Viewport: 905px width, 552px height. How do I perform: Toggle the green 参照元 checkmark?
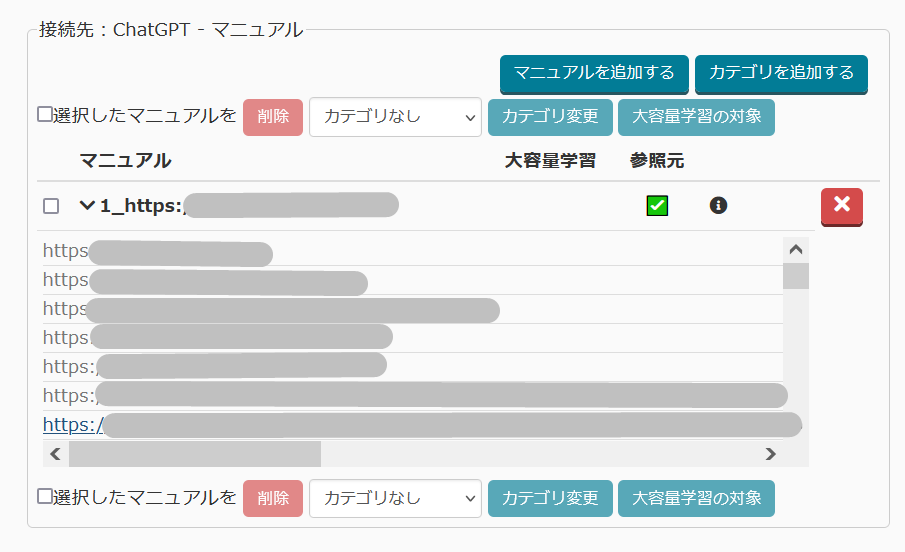tap(657, 206)
